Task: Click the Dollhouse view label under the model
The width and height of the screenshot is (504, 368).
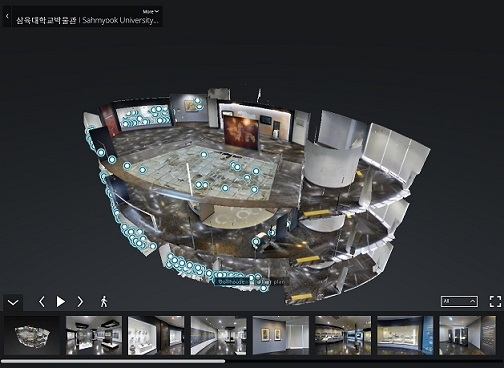Action: 232,282
